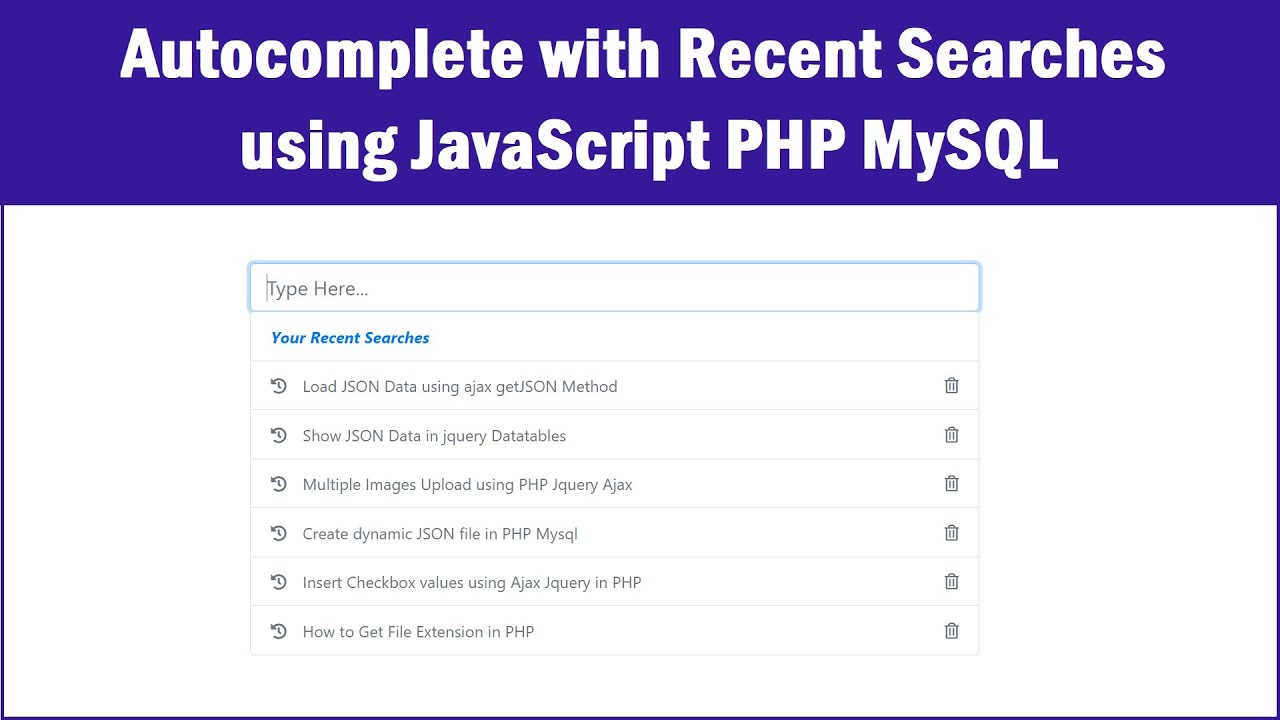Select "How to Get File Extension in PHP"
1280x720 pixels.
[418, 632]
